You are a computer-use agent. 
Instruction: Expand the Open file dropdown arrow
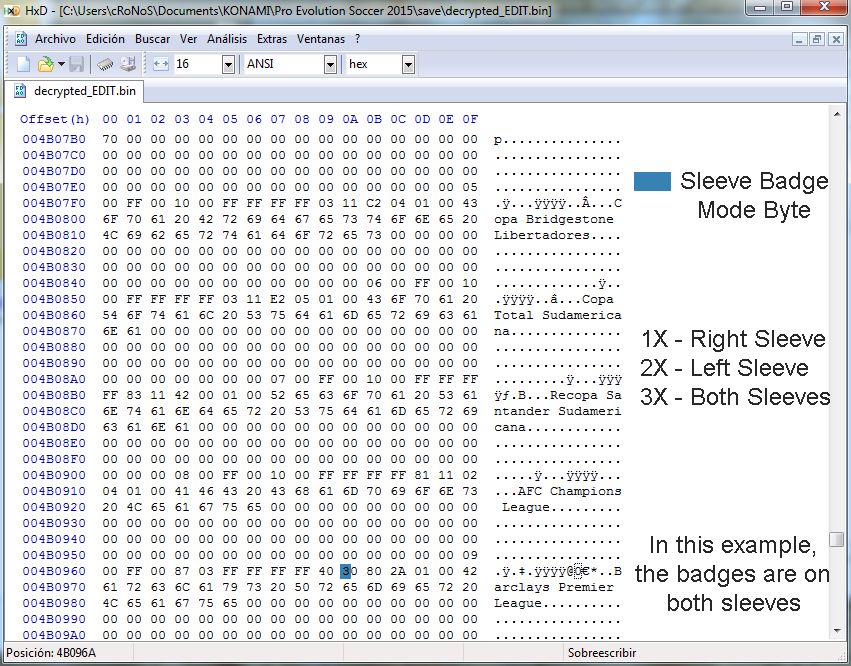[60, 64]
